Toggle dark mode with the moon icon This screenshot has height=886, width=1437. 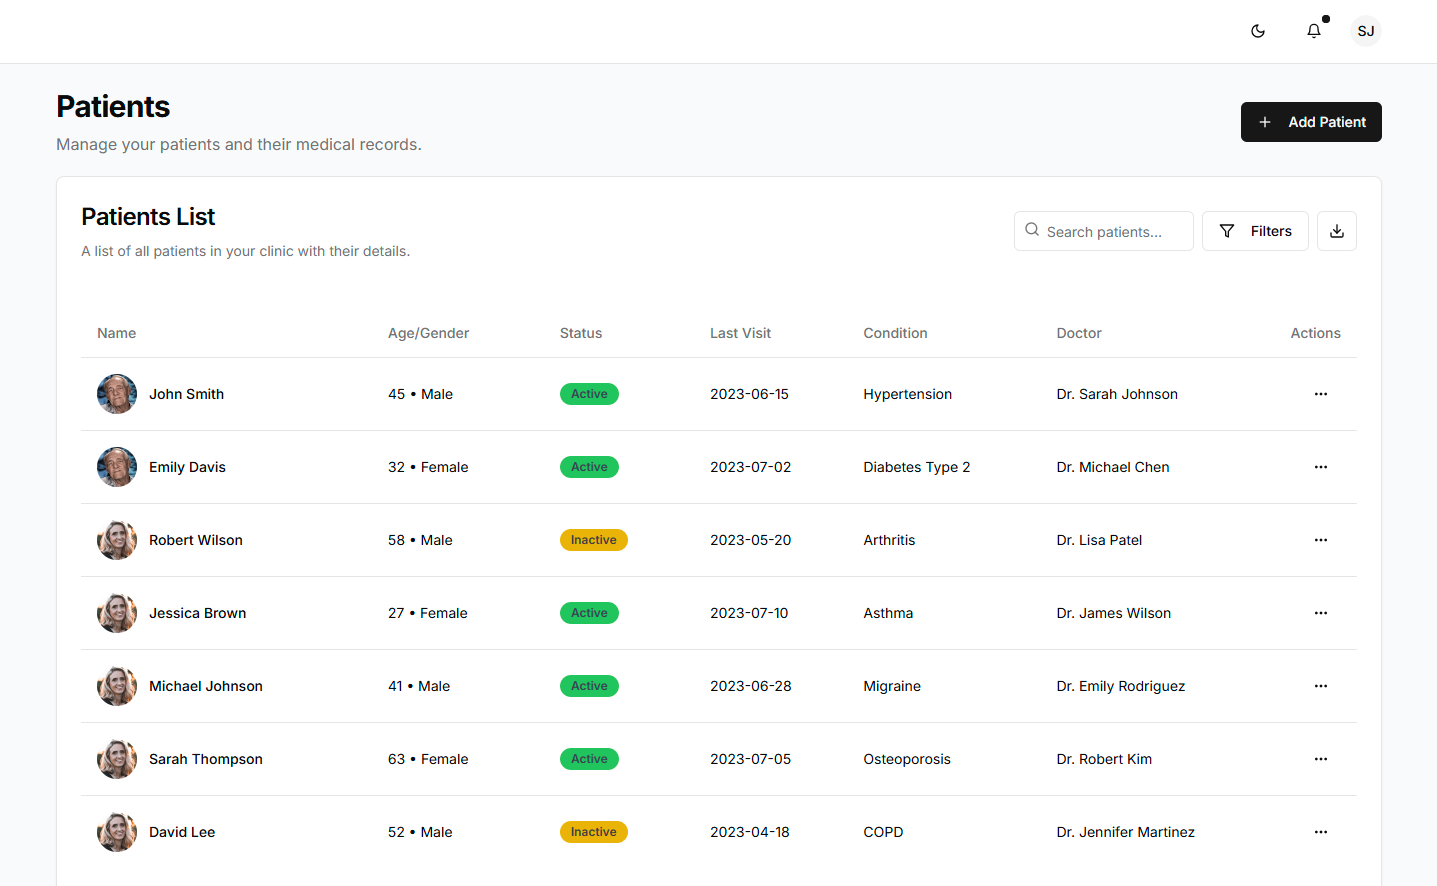click(1258, 31)
